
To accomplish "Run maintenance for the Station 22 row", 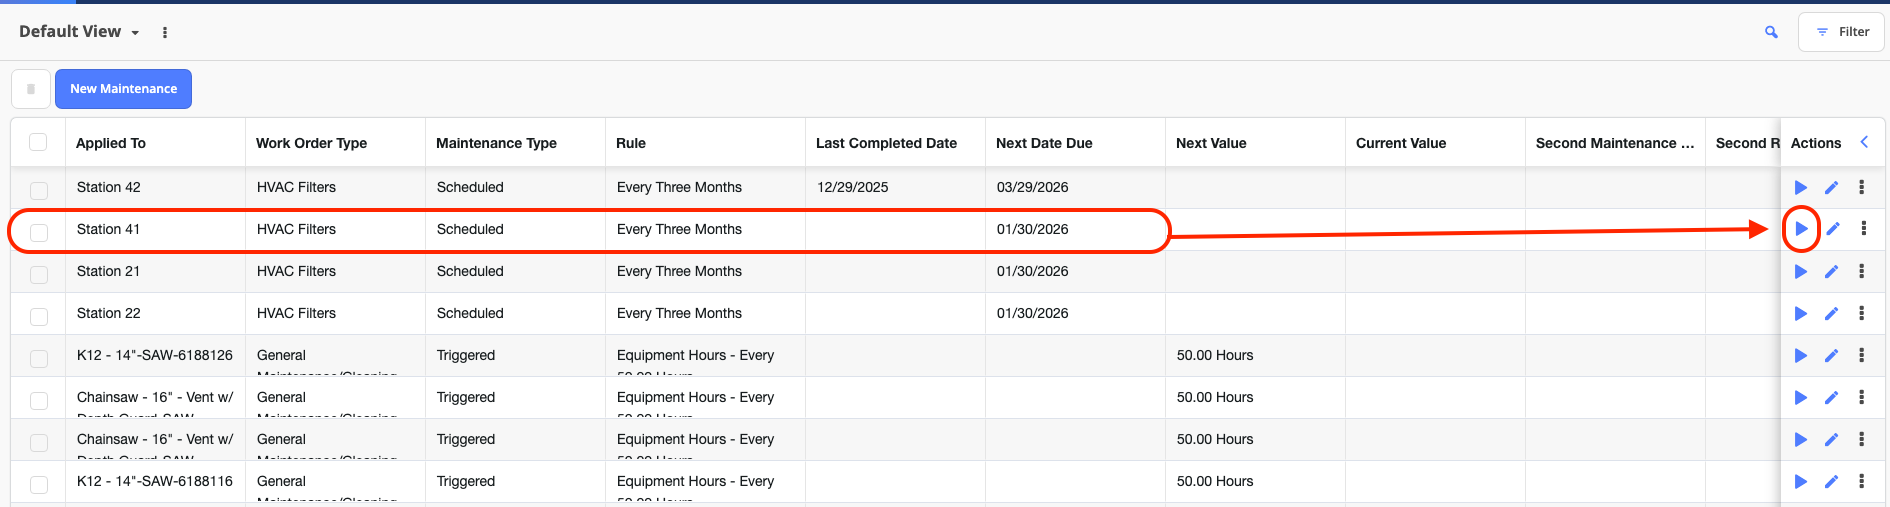I will tap(1801, 313).
